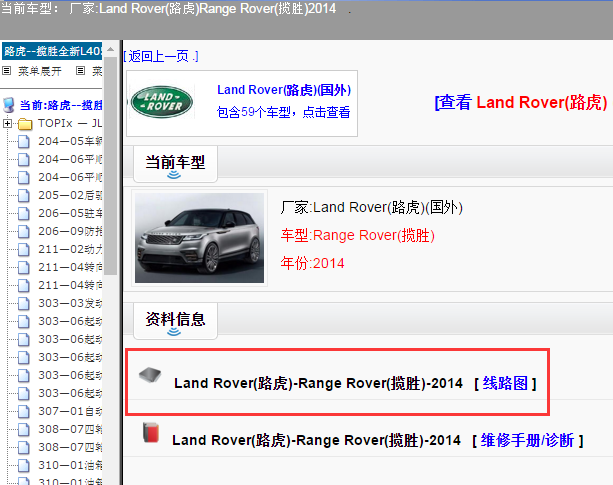Click the silver Range Rover car thumbnail
Image resolution: width=613 pixels, height=485 pixels.
pyautogui.click(x=199, y=238)
